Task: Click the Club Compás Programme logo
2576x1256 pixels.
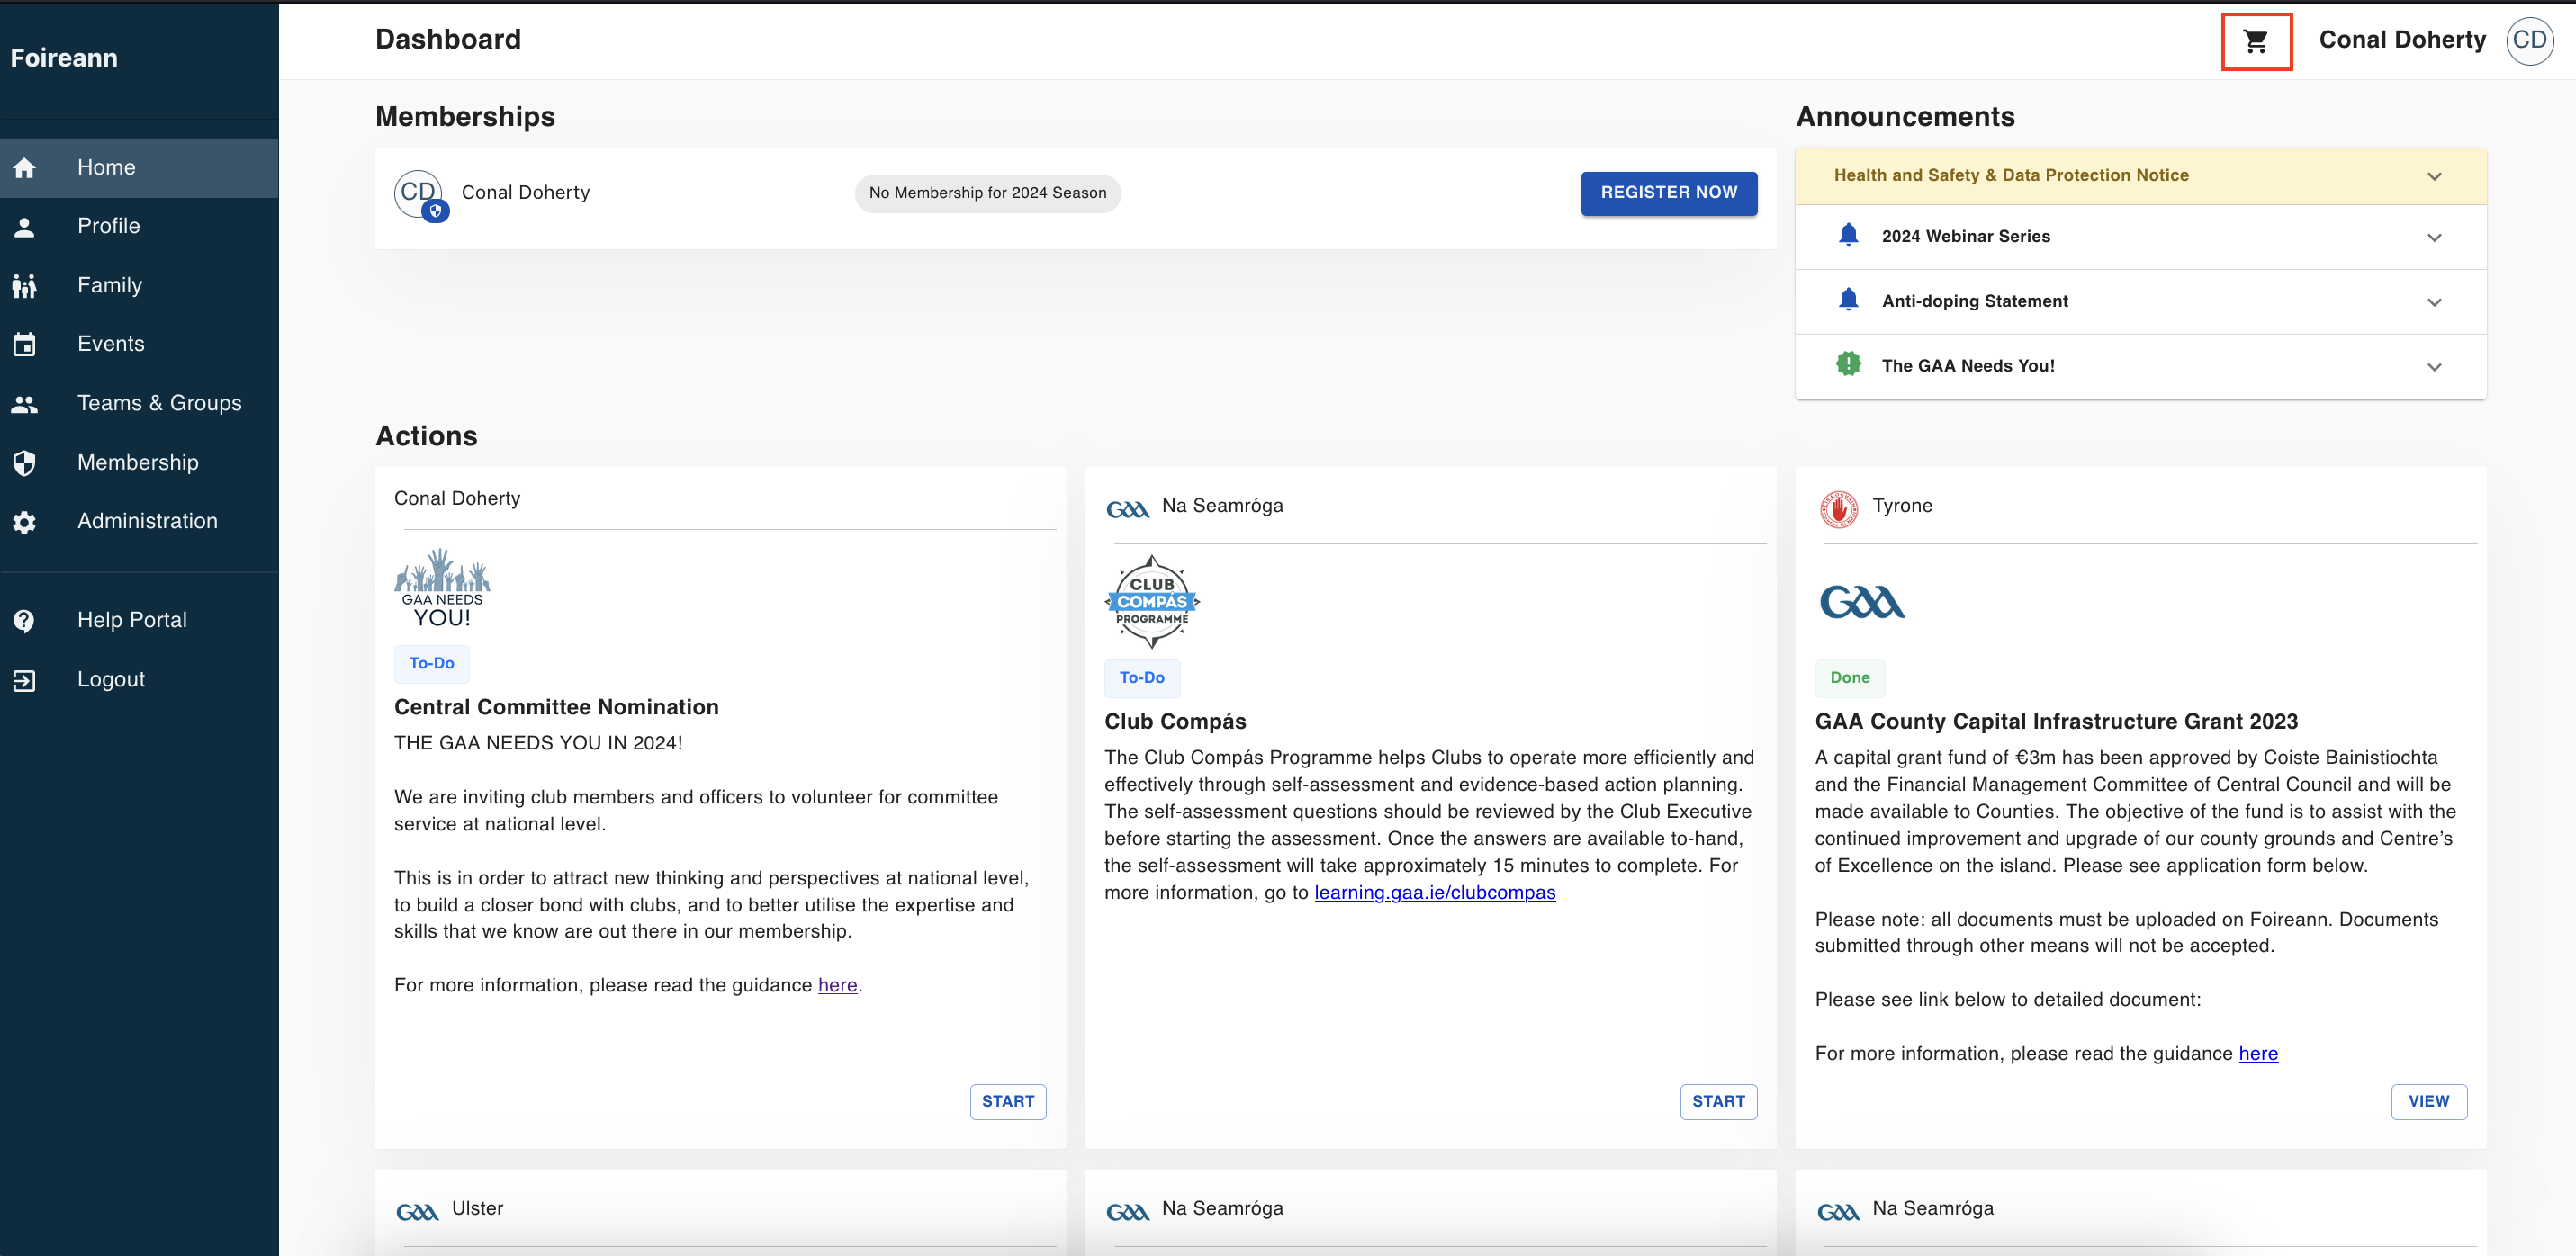Action: 1152,601
